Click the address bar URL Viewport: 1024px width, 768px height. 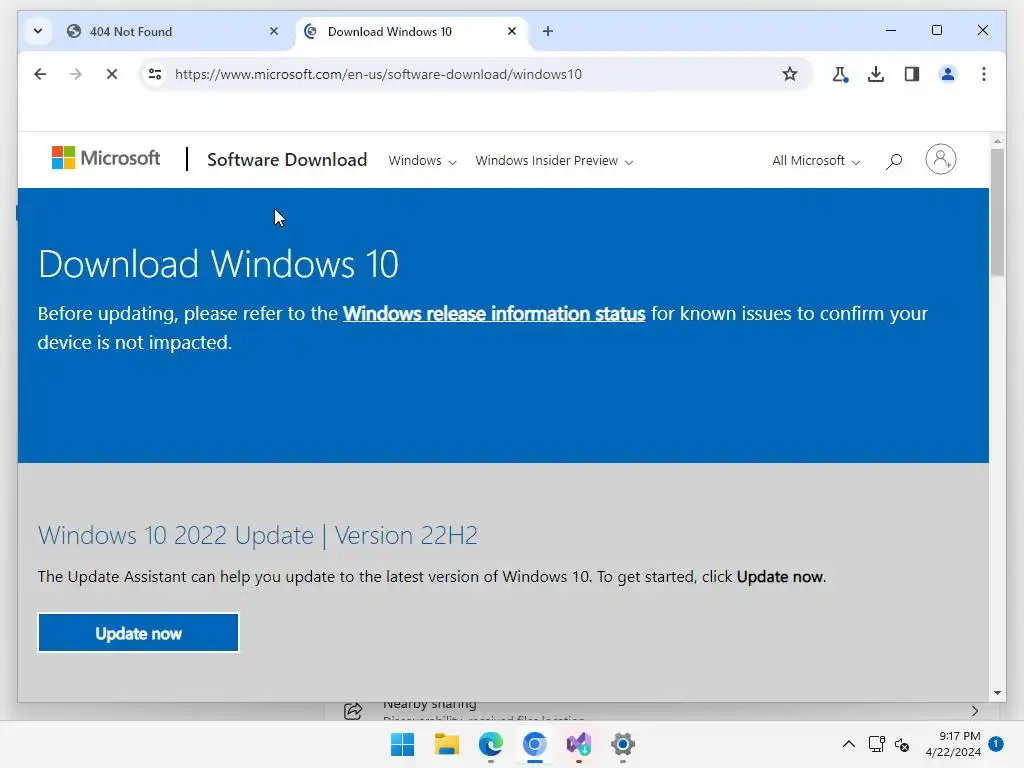click(x=378, y=74)
